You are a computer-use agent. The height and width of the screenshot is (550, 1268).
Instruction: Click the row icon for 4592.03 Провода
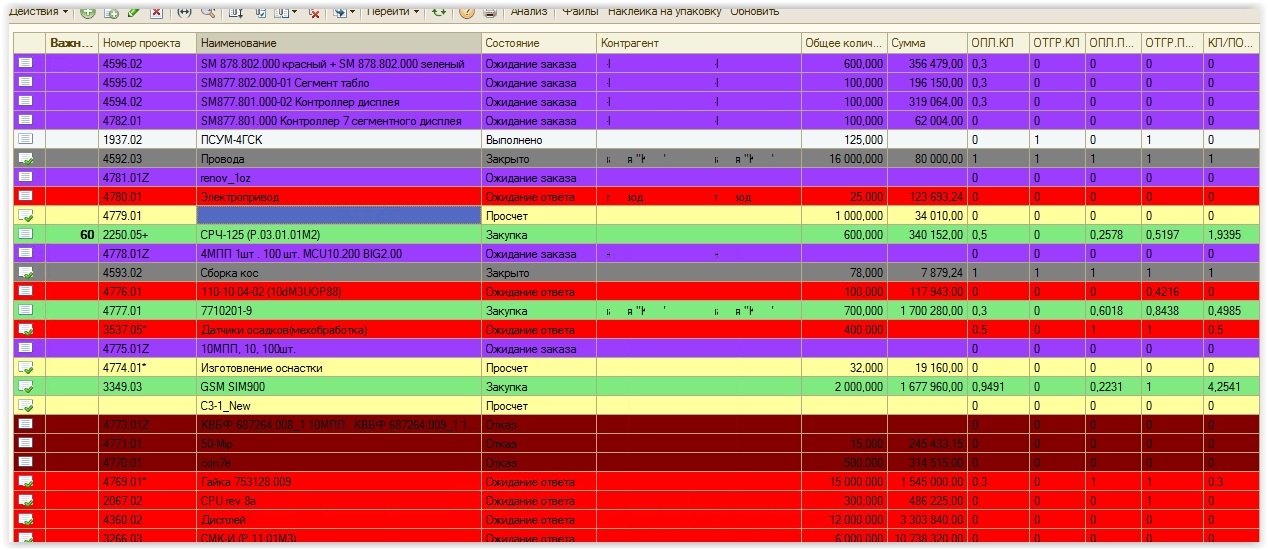pos(25,158)
